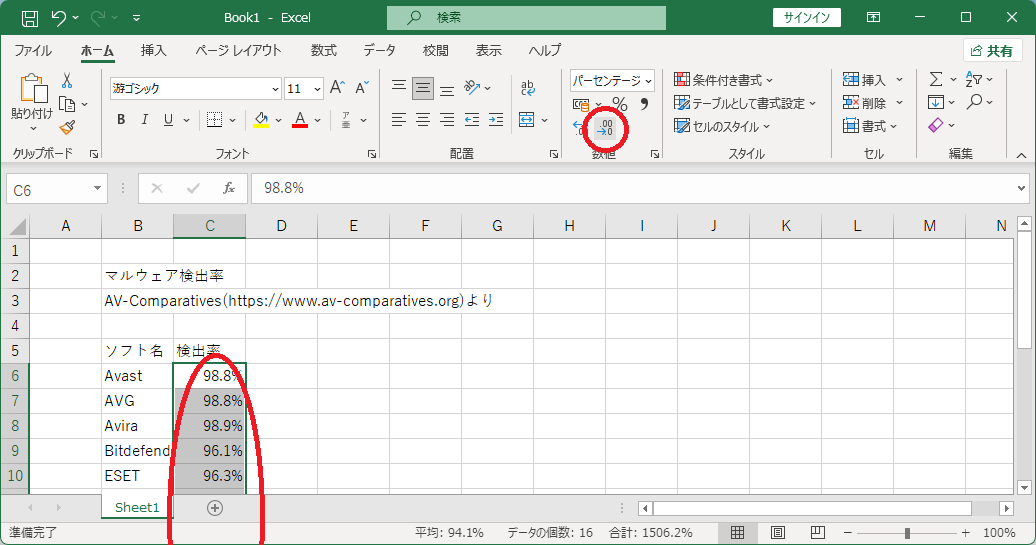Screen dimensions: 1036x545
Task: Open 書式 cell format menu
Action: point(870,126)
